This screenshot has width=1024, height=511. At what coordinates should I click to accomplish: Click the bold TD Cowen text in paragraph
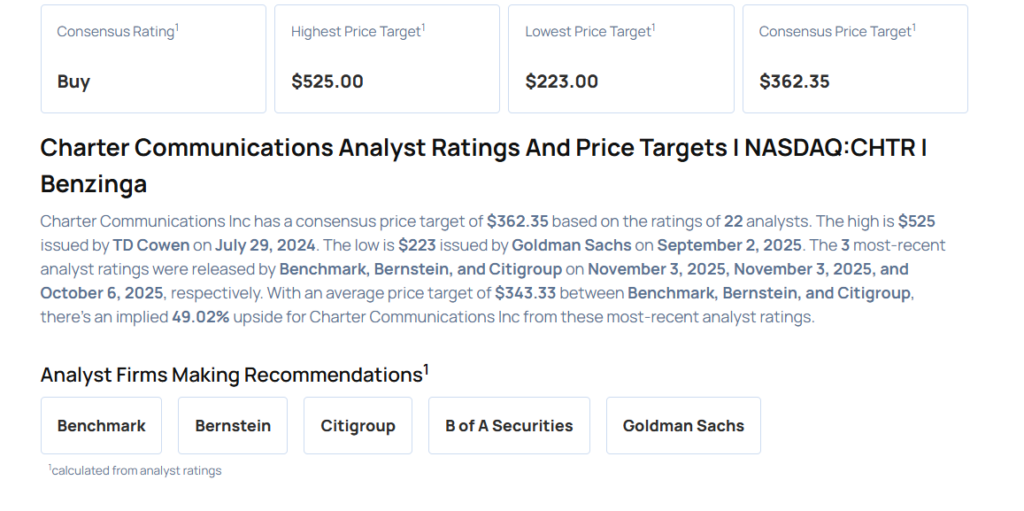tap(160, 245)
